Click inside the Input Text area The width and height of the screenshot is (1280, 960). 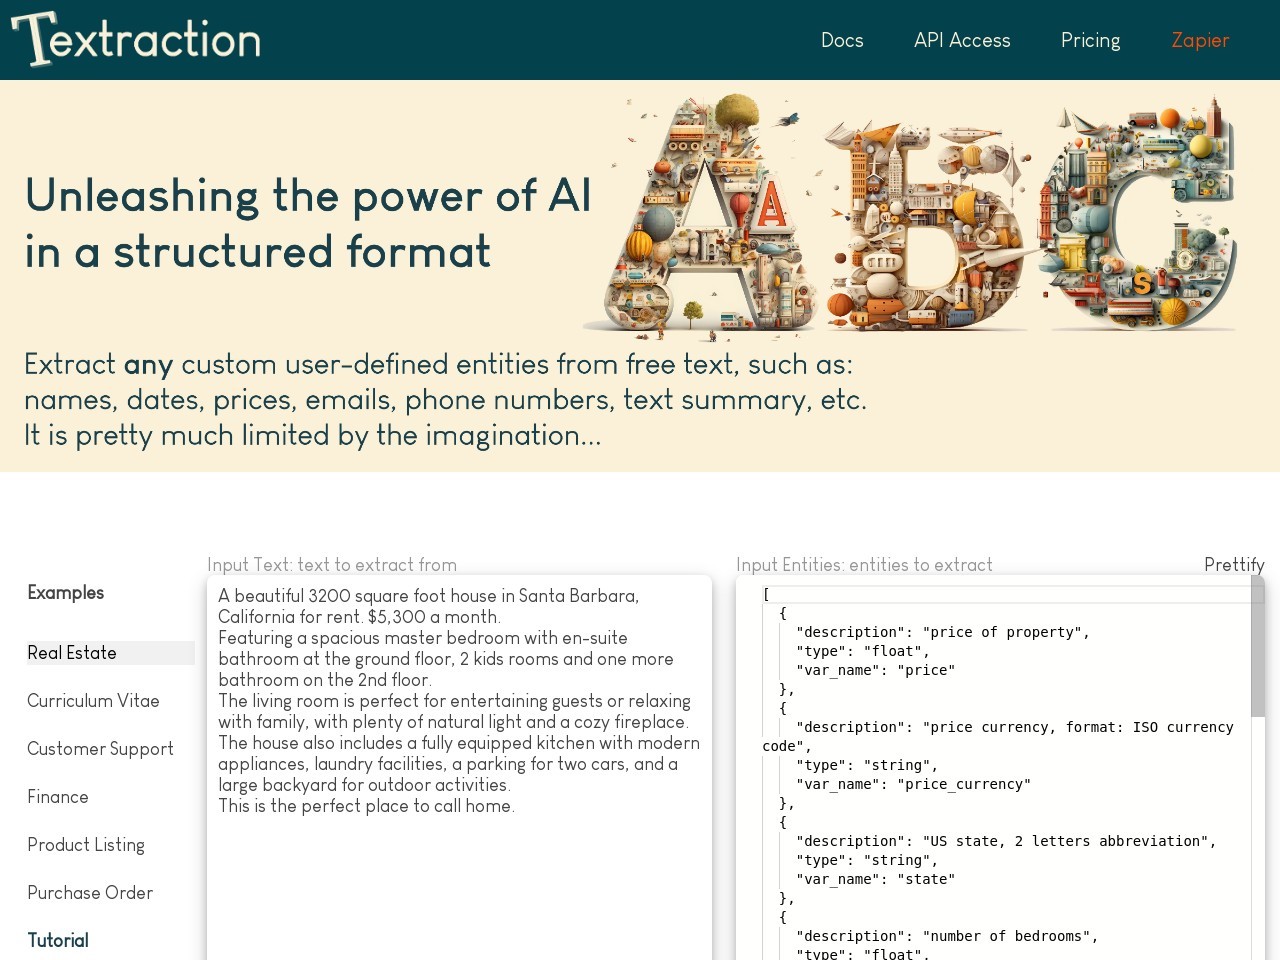point(459,767)
